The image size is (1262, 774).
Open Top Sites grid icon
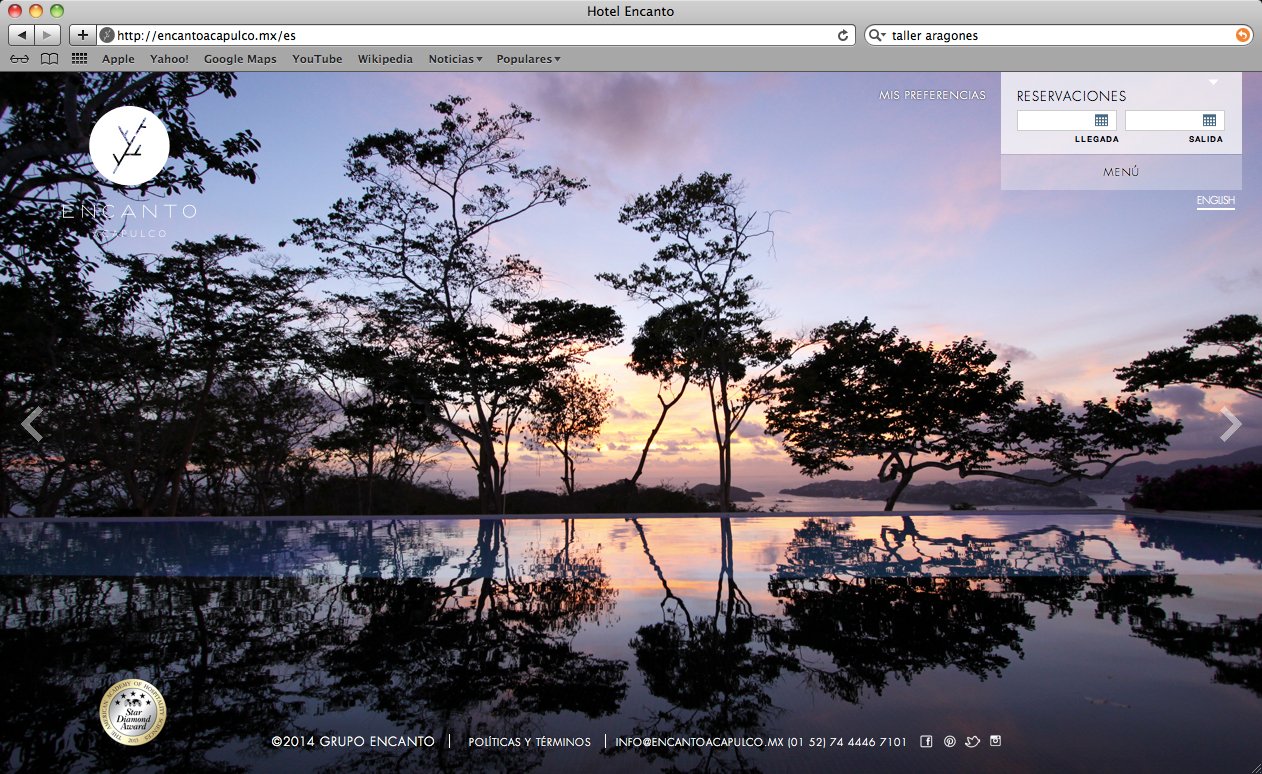tap(79, 59)
